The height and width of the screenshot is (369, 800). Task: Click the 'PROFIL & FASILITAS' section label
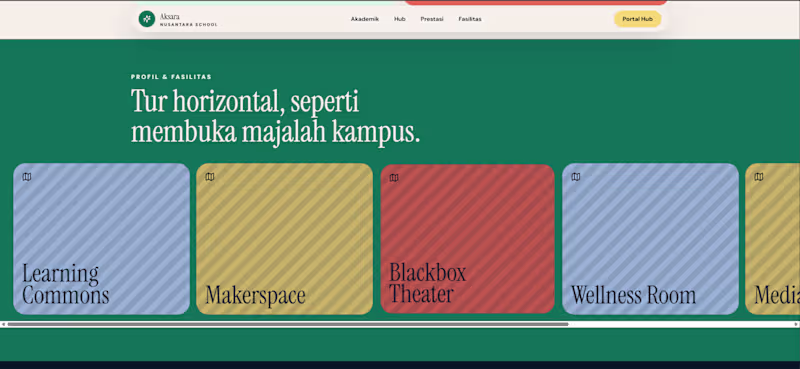(x=171, y=77)
